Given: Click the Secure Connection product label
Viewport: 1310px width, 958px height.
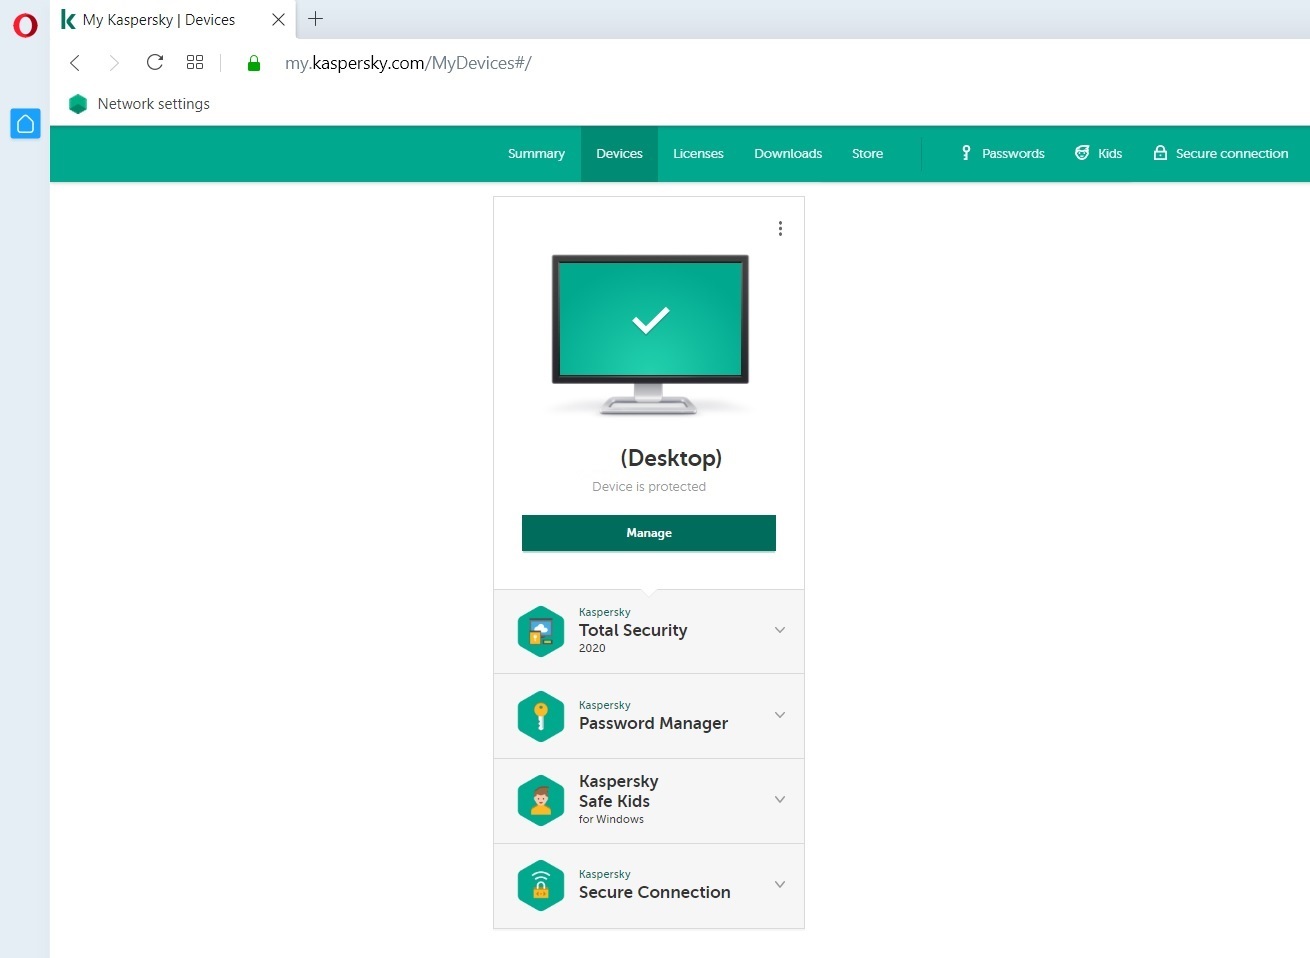Looking at the screenshot, I should [x=654, y=885].
